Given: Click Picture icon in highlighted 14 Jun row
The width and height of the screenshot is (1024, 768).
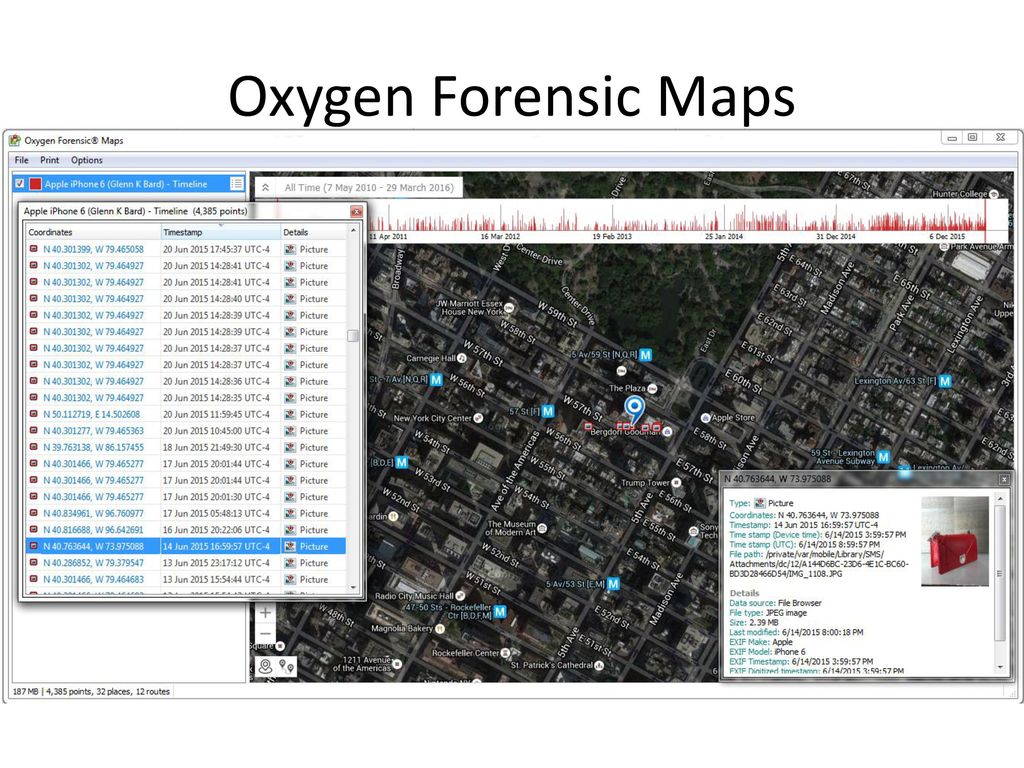Looking at the screenshot, I should pyautogui.click(x=290, y=546).
